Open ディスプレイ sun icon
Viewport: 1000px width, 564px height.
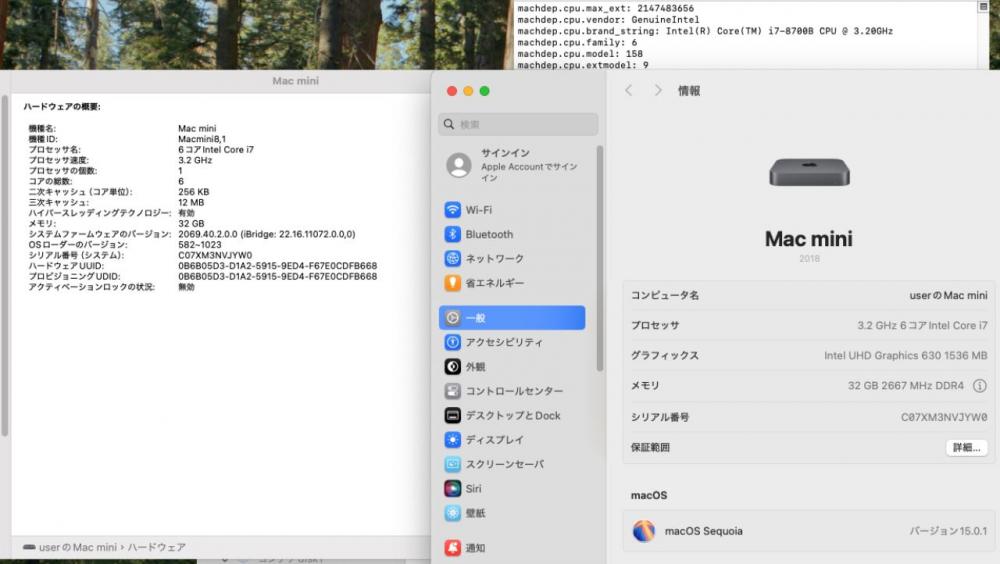pyautogui.click(x=452, y=440)
